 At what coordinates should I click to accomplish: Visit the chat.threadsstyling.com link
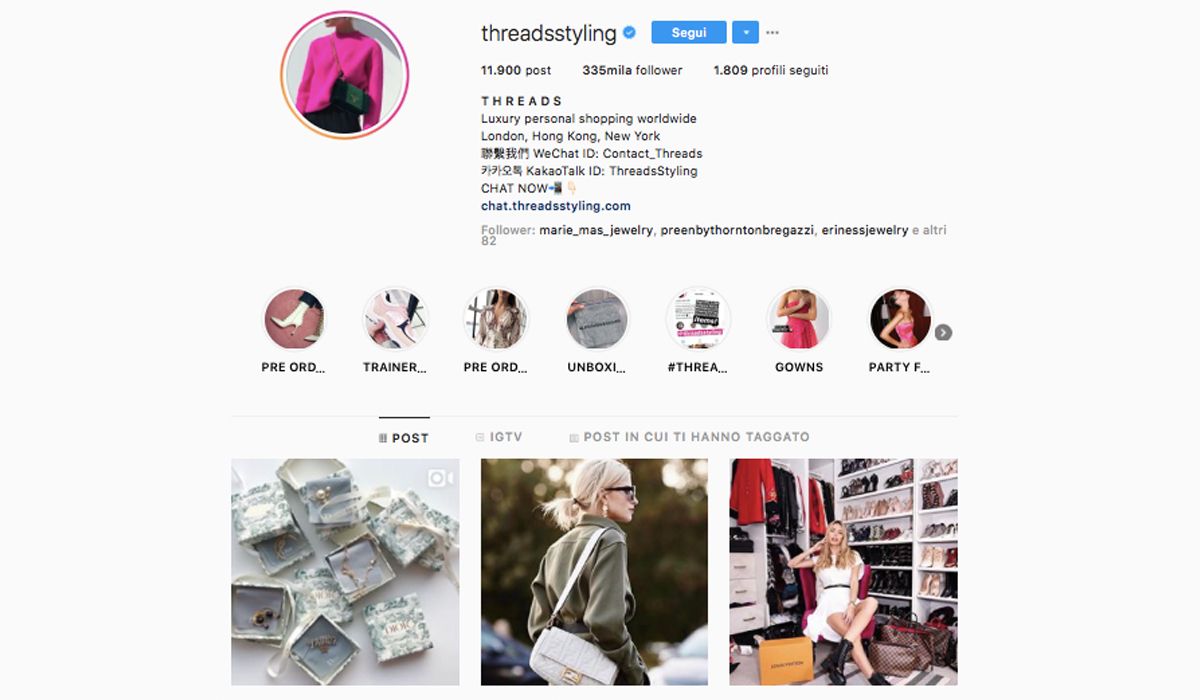[x=556, y=206]
